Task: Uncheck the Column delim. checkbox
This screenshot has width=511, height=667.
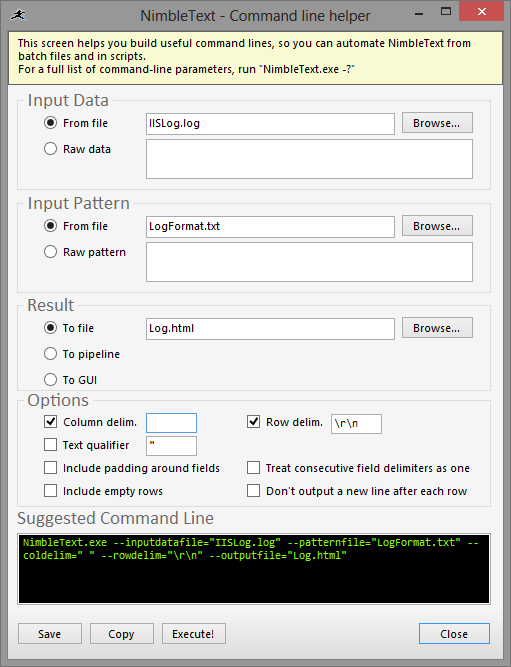Action: (x=50, y=422)
